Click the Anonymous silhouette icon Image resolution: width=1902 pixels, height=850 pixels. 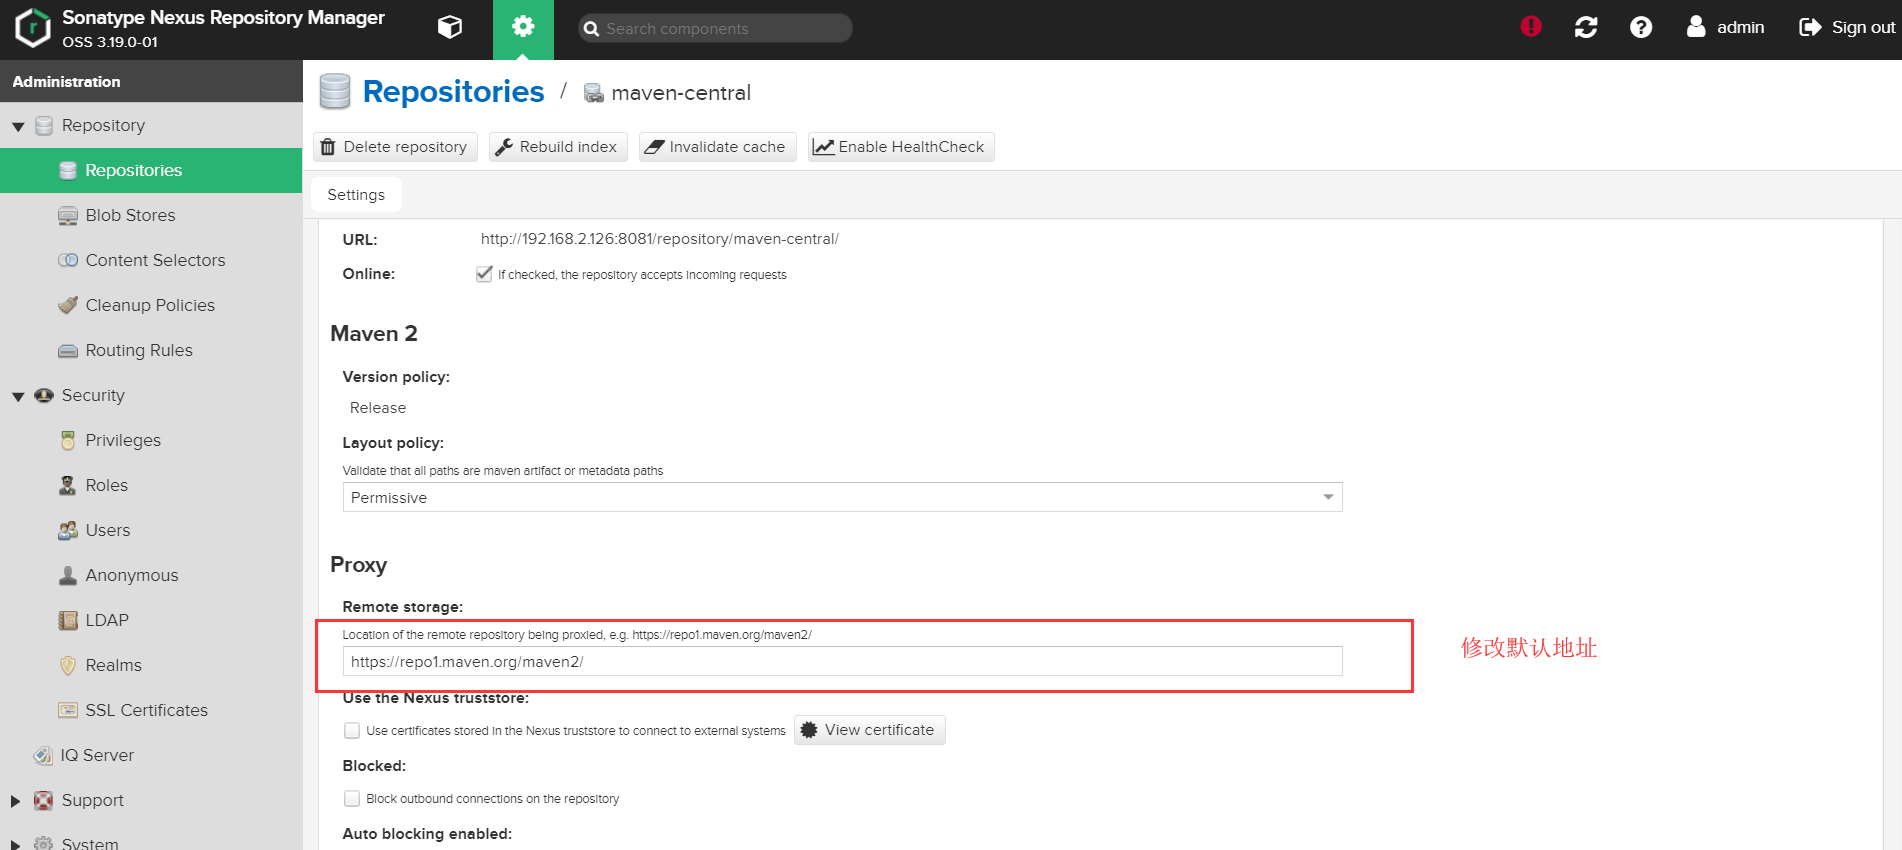point(68,575)
